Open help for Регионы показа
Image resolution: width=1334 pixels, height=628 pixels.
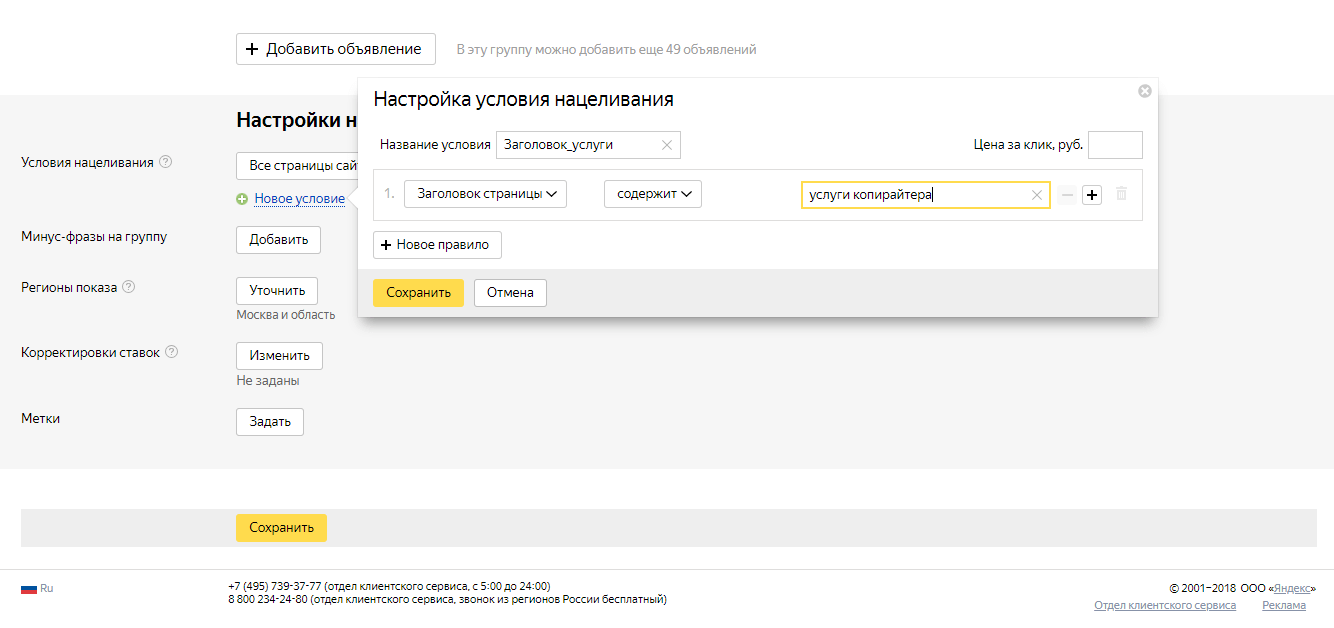click(x=127, y=286)
